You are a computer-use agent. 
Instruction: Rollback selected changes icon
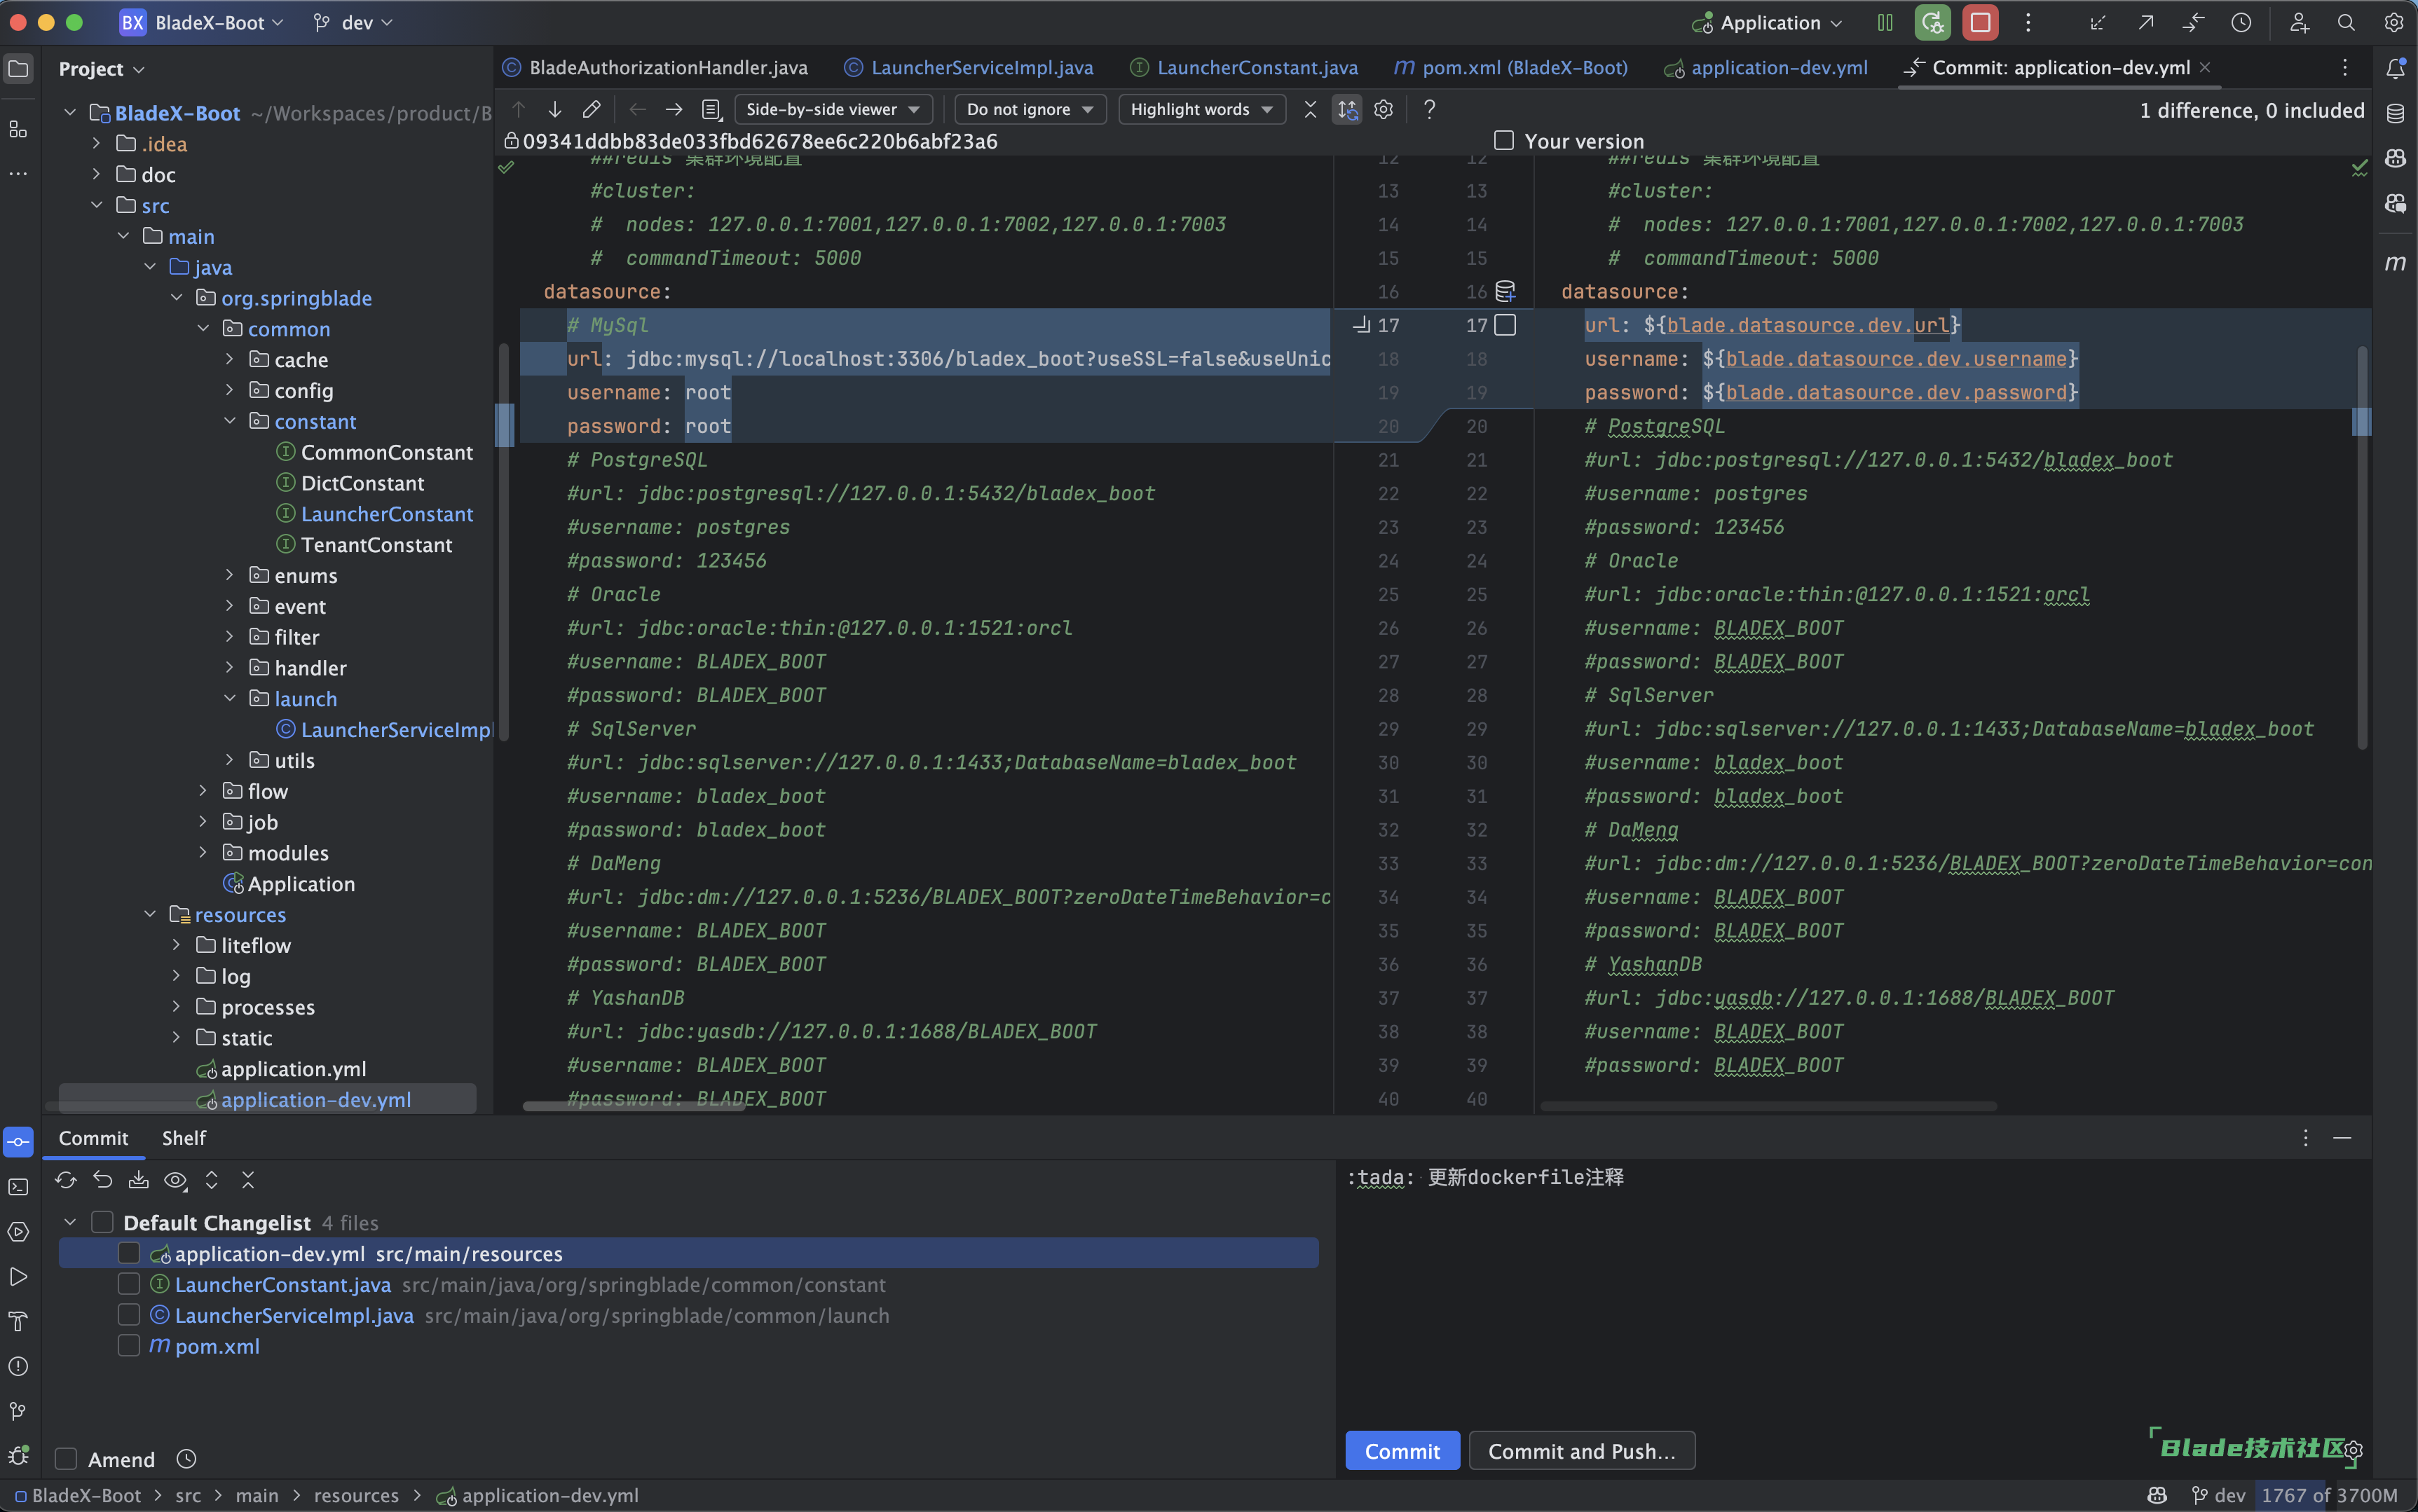(102, 1180)
